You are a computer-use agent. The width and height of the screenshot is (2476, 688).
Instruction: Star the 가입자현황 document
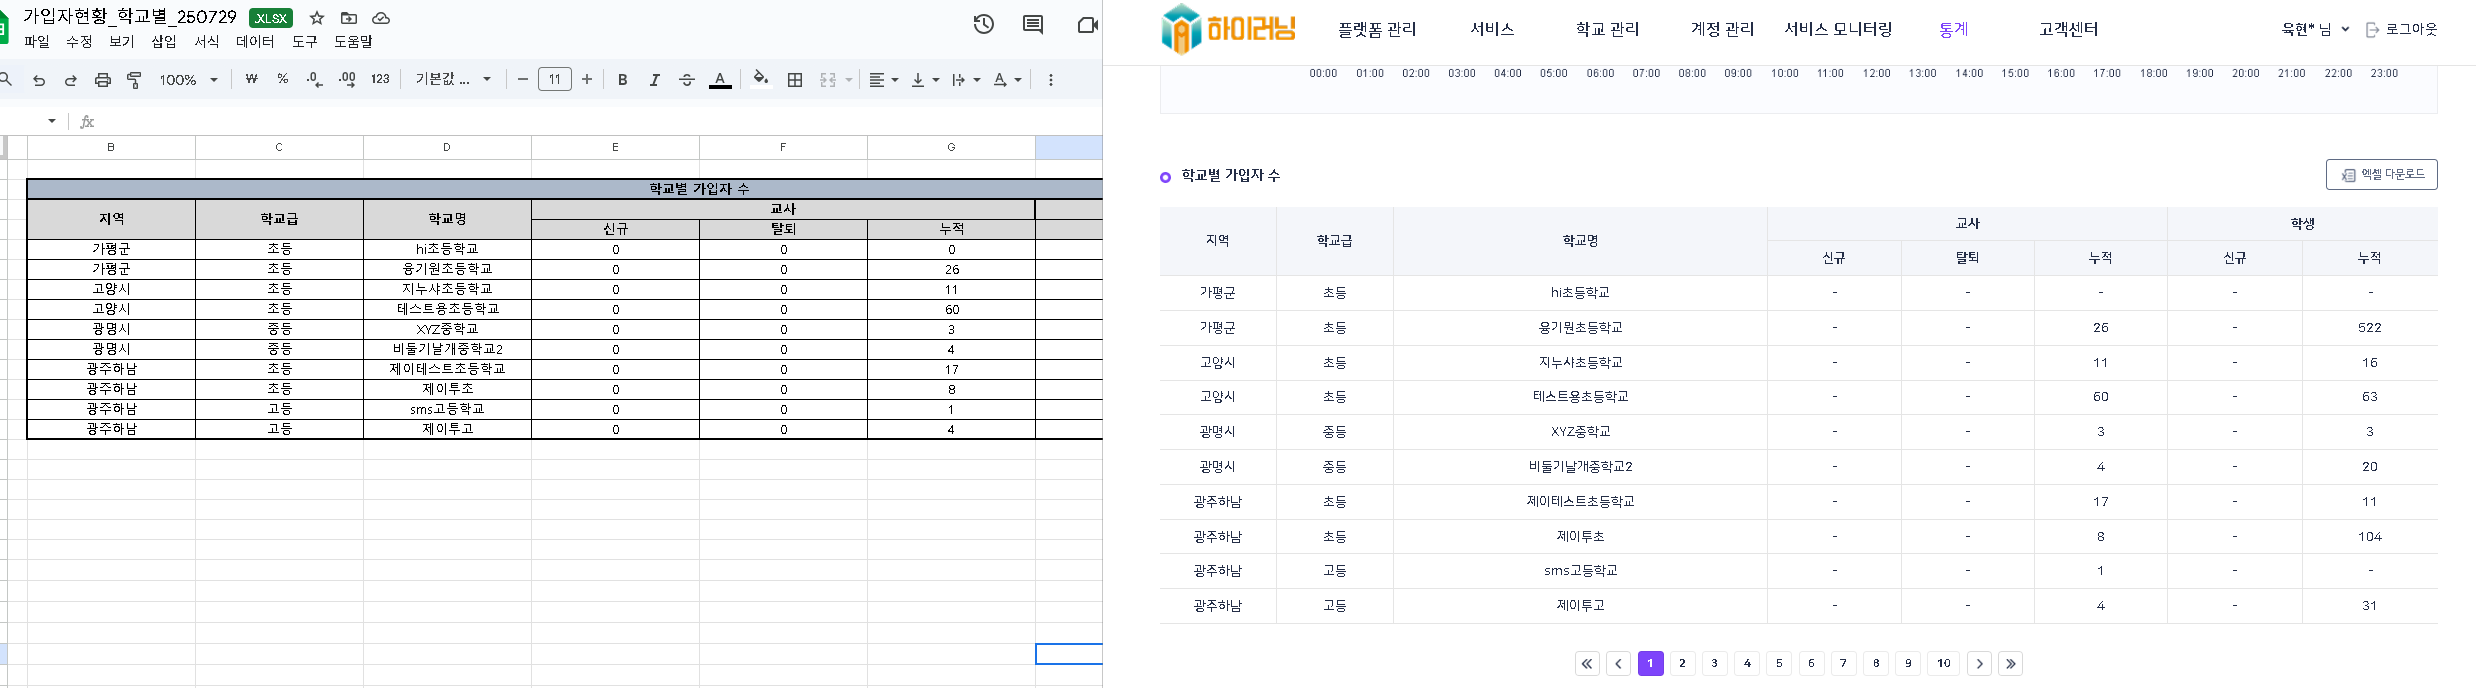317,18
